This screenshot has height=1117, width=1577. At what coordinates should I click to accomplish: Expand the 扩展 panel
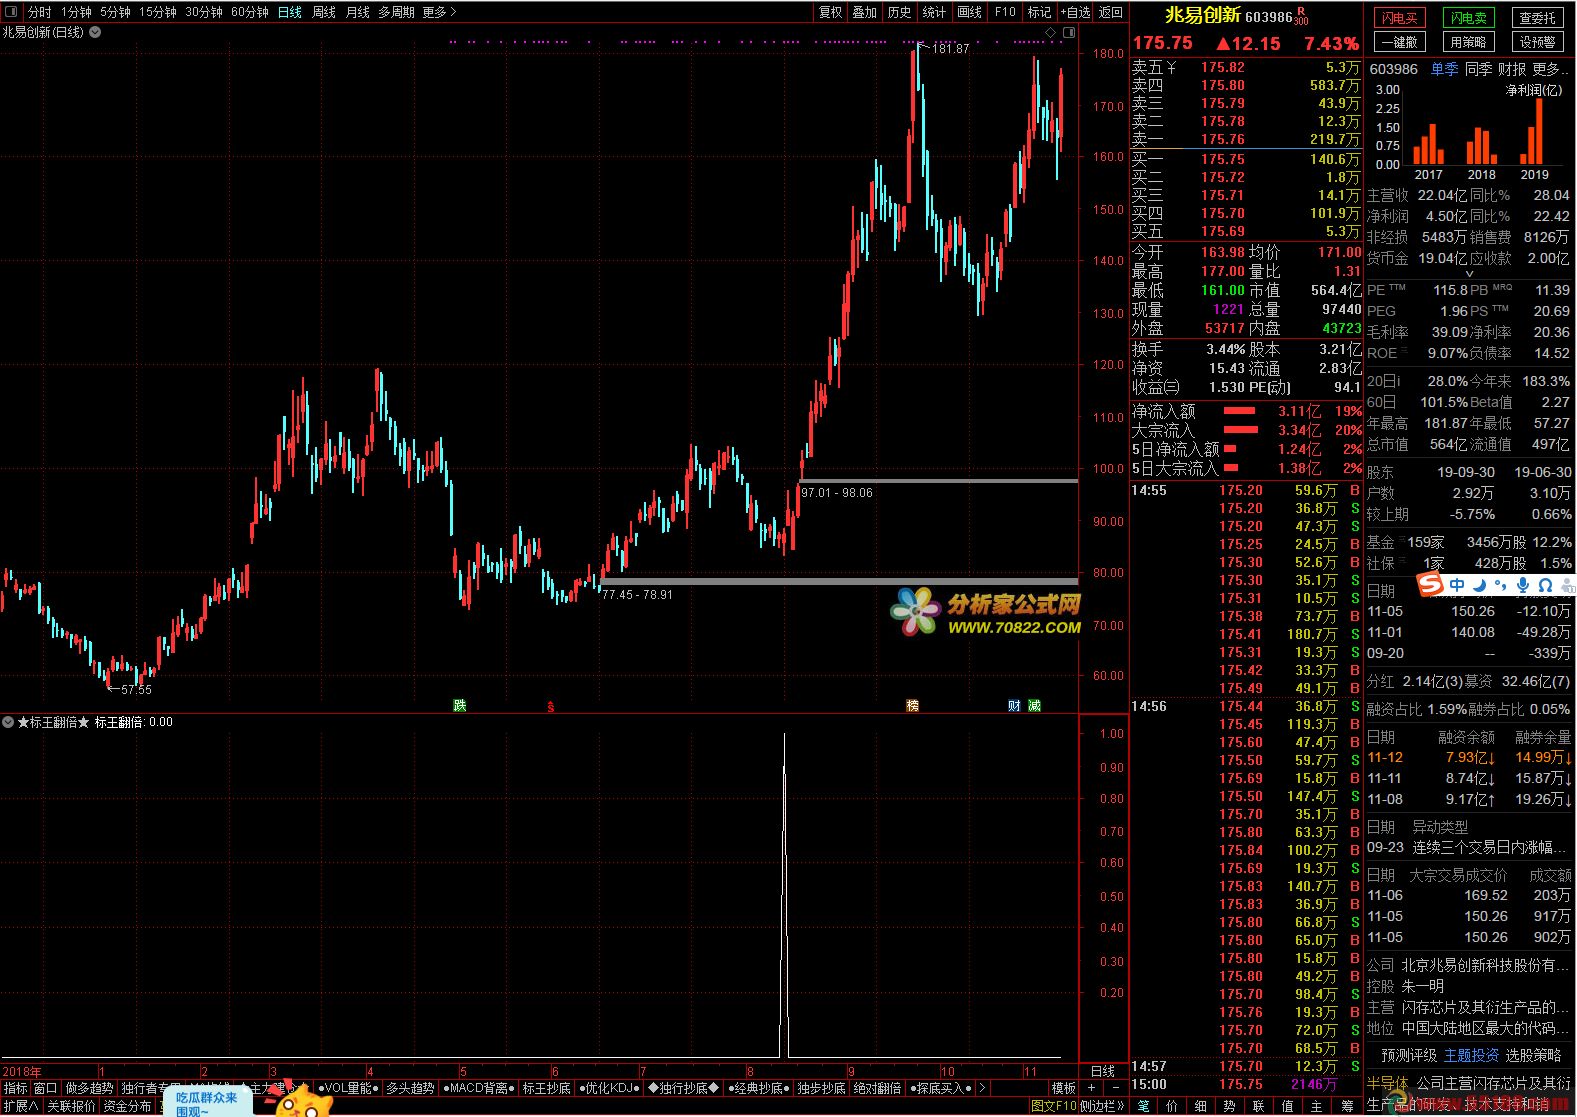[20, 1106]
